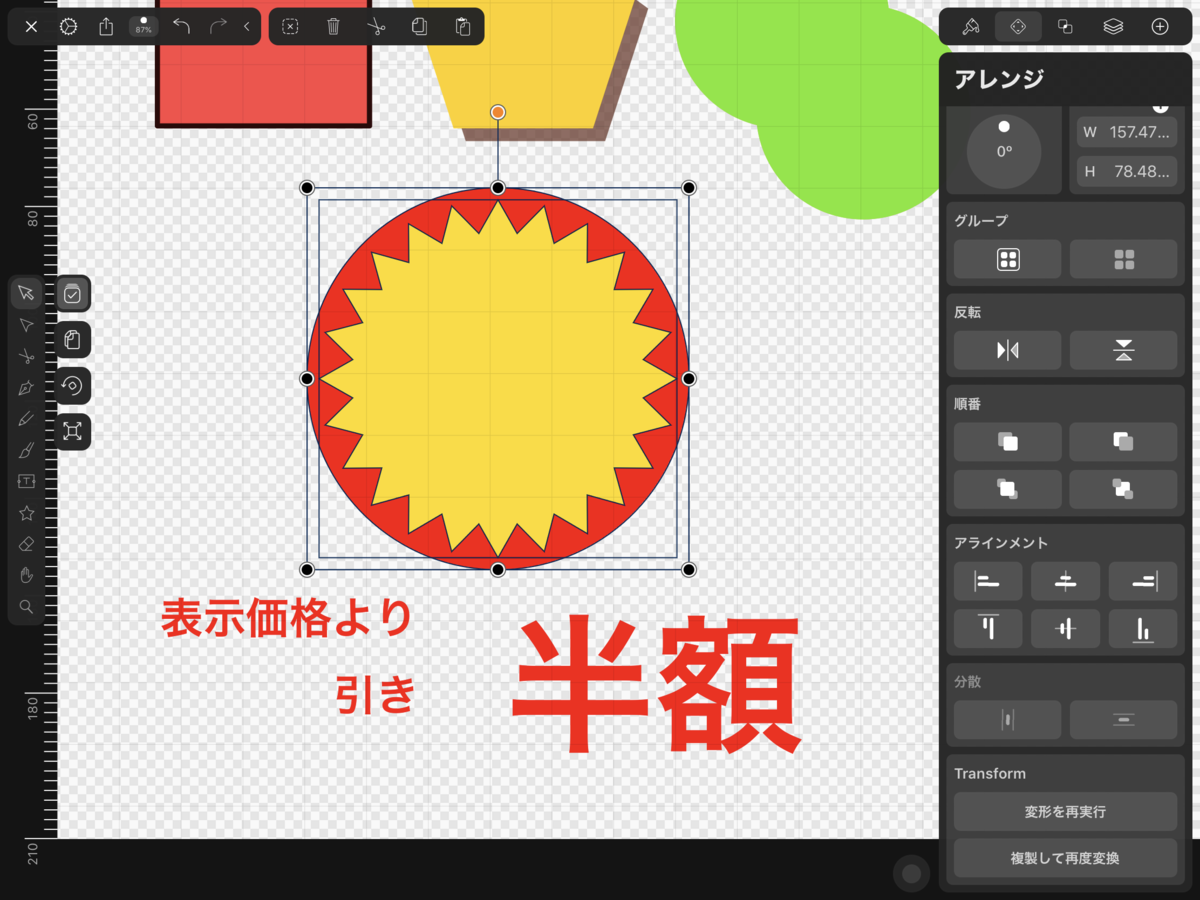This screenshot has height=900, width=1200.
Task: Flip the selection vertically
Action: click(x=1124, y=350)
